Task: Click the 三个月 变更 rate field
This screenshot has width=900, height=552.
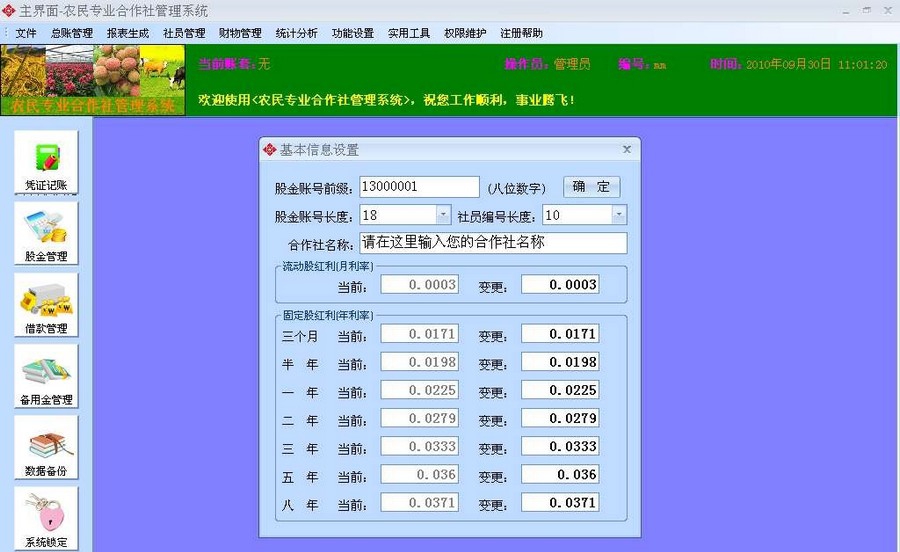Action: (x=560, y=334)
